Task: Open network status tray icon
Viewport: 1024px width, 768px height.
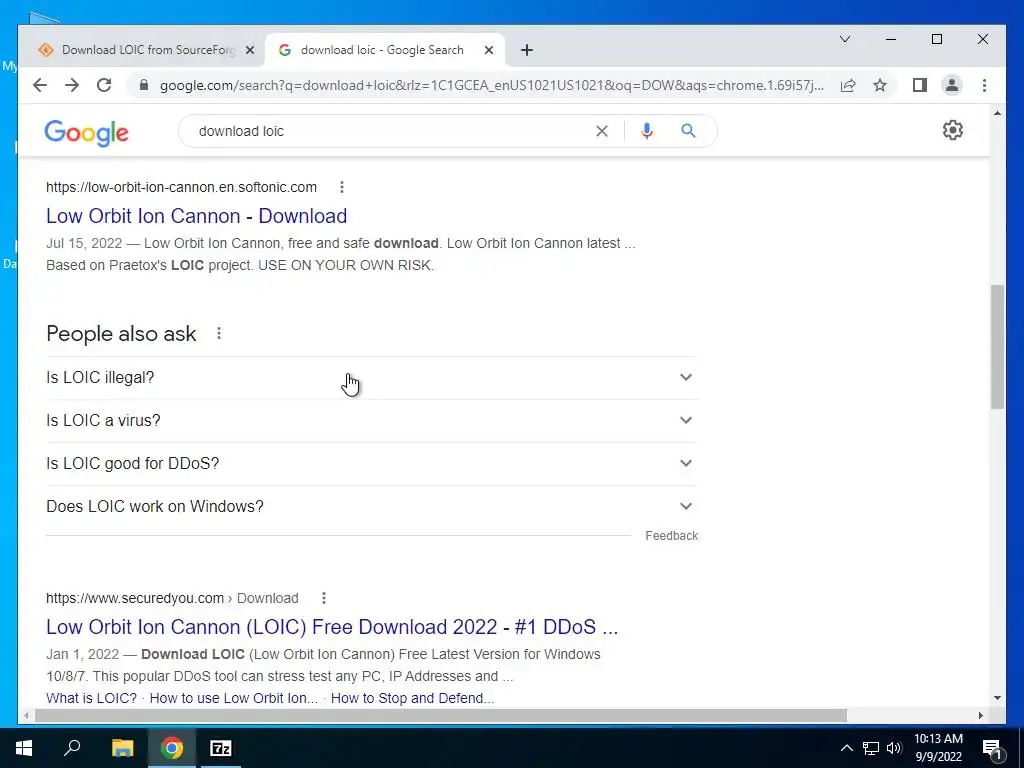Action: 871,748
